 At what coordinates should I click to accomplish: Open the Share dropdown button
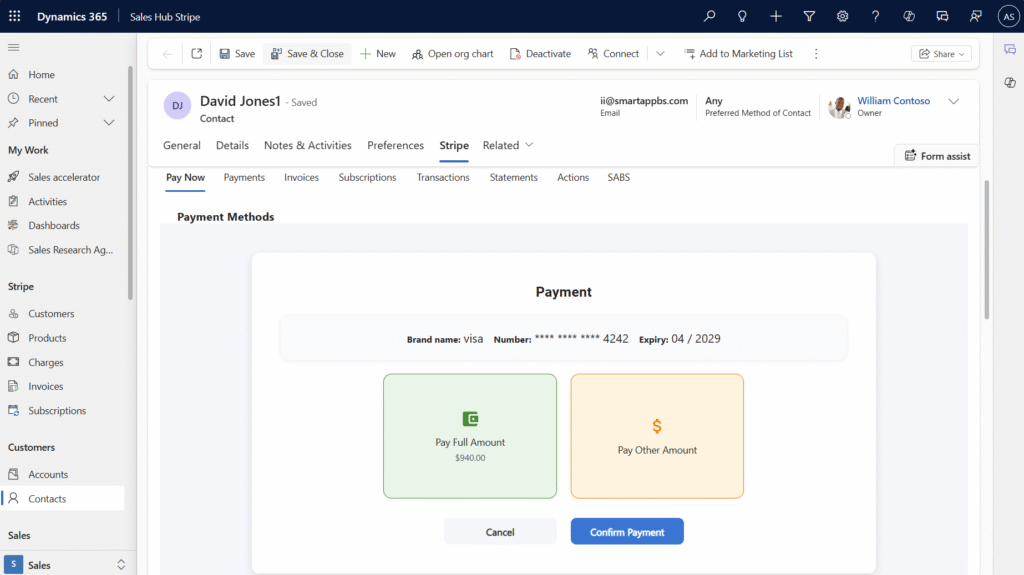pyautogui.click(x=941, y=54)
